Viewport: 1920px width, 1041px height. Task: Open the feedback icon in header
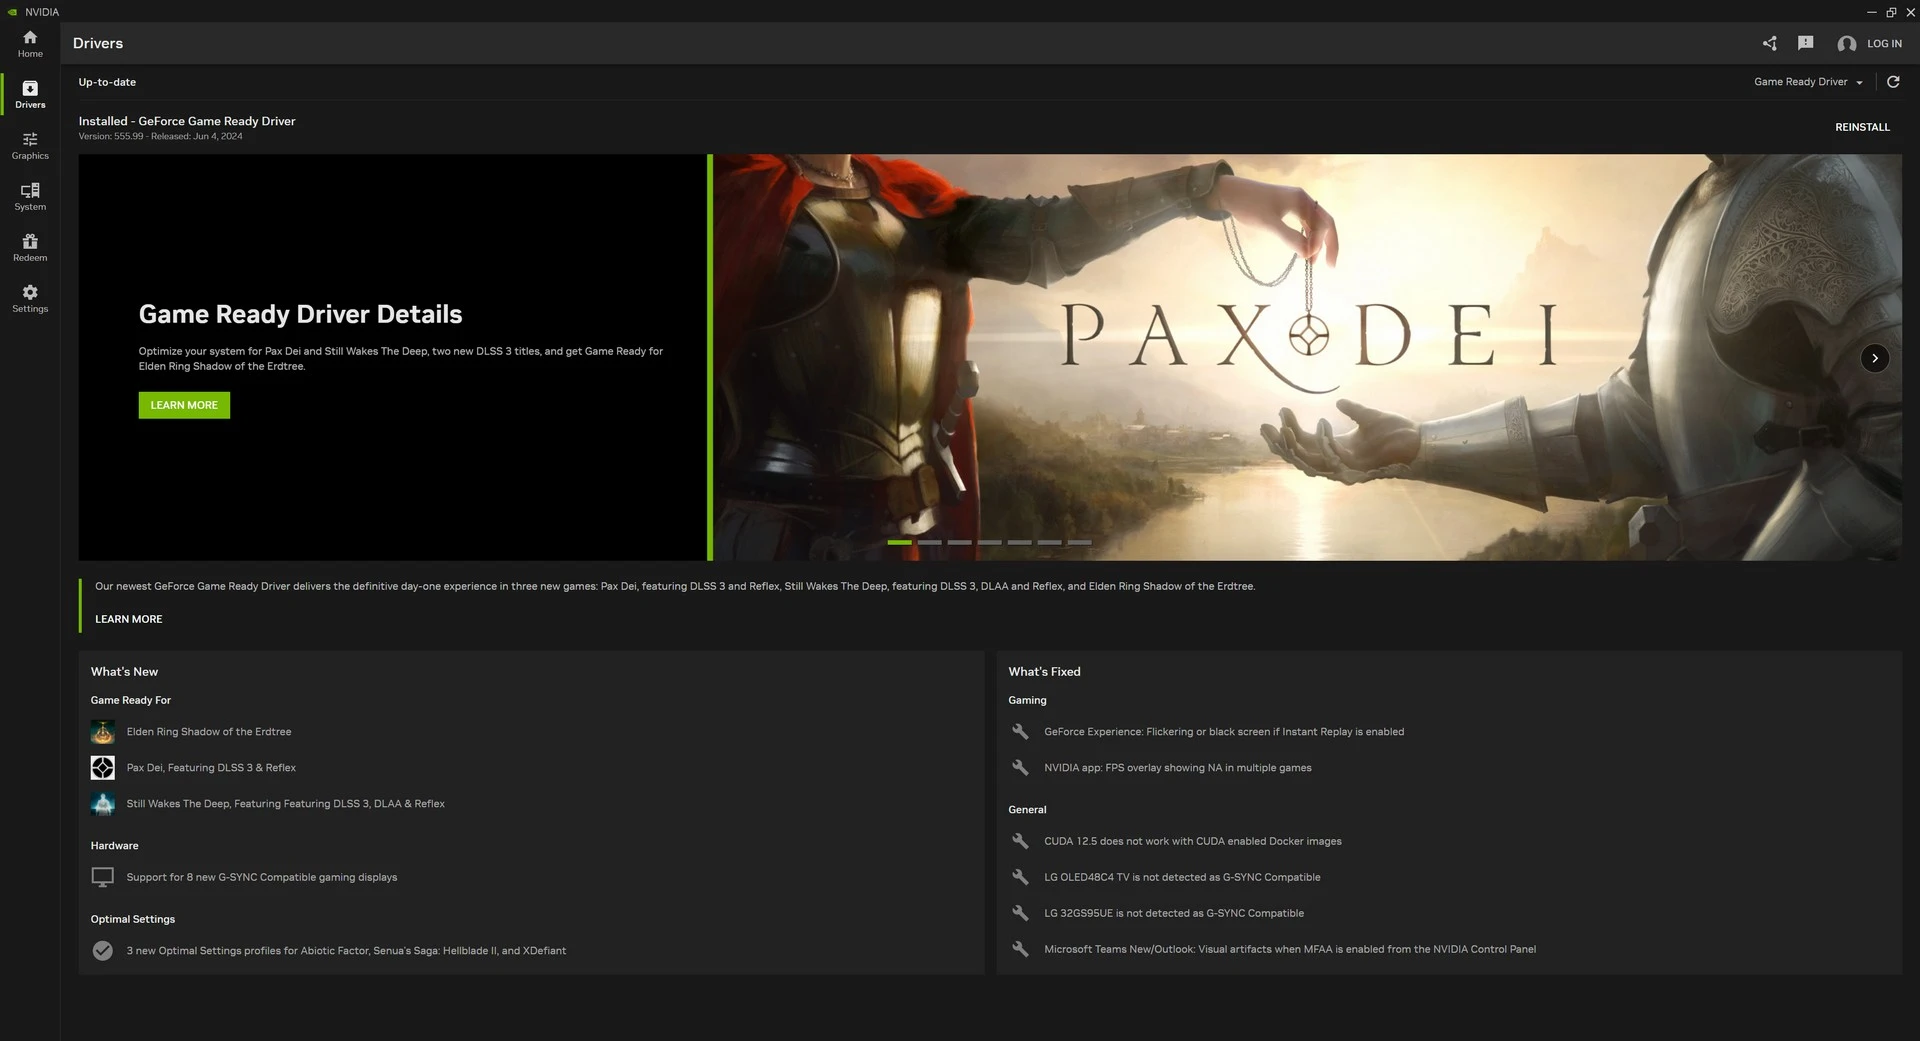tap(1805, 43)
